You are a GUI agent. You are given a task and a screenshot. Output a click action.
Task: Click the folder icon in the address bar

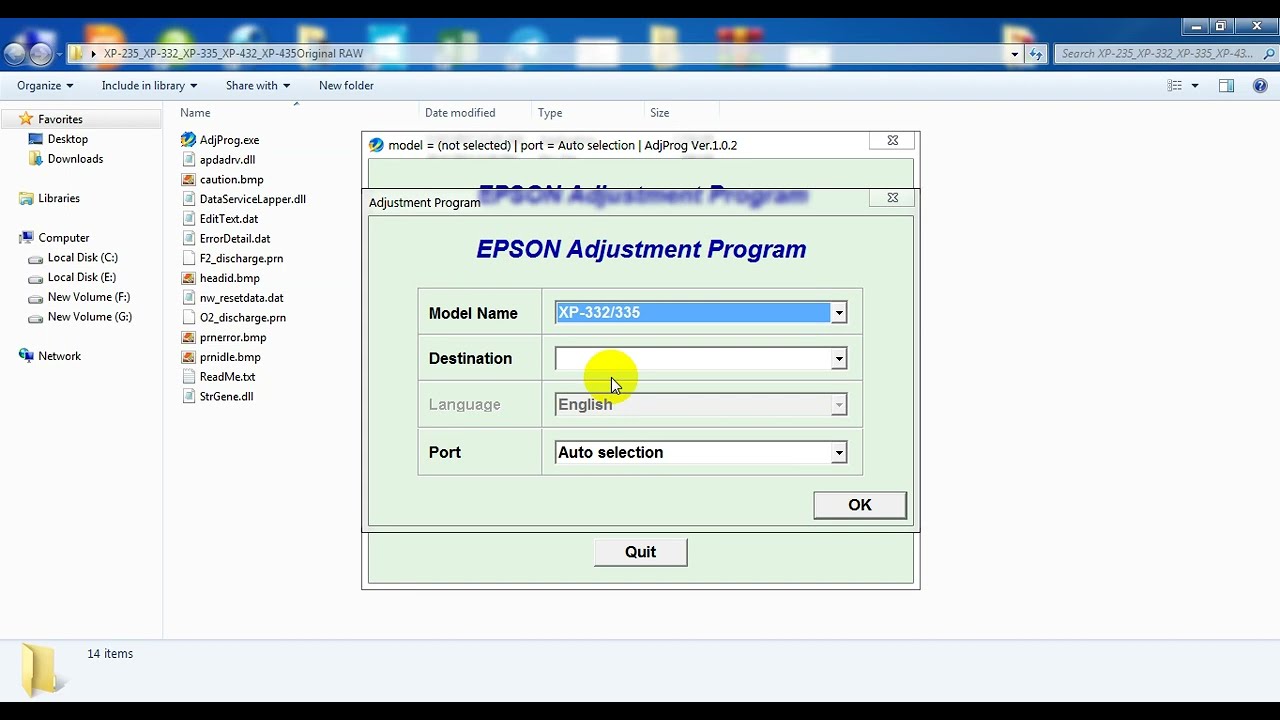click(76, 54)
